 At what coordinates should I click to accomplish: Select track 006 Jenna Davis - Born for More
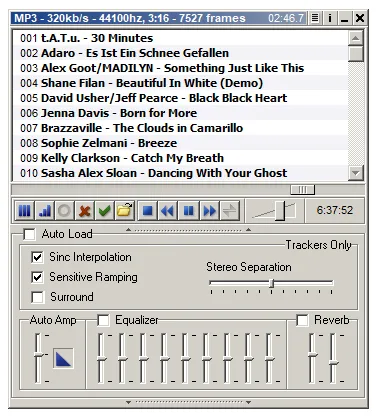tap(180, 113)
